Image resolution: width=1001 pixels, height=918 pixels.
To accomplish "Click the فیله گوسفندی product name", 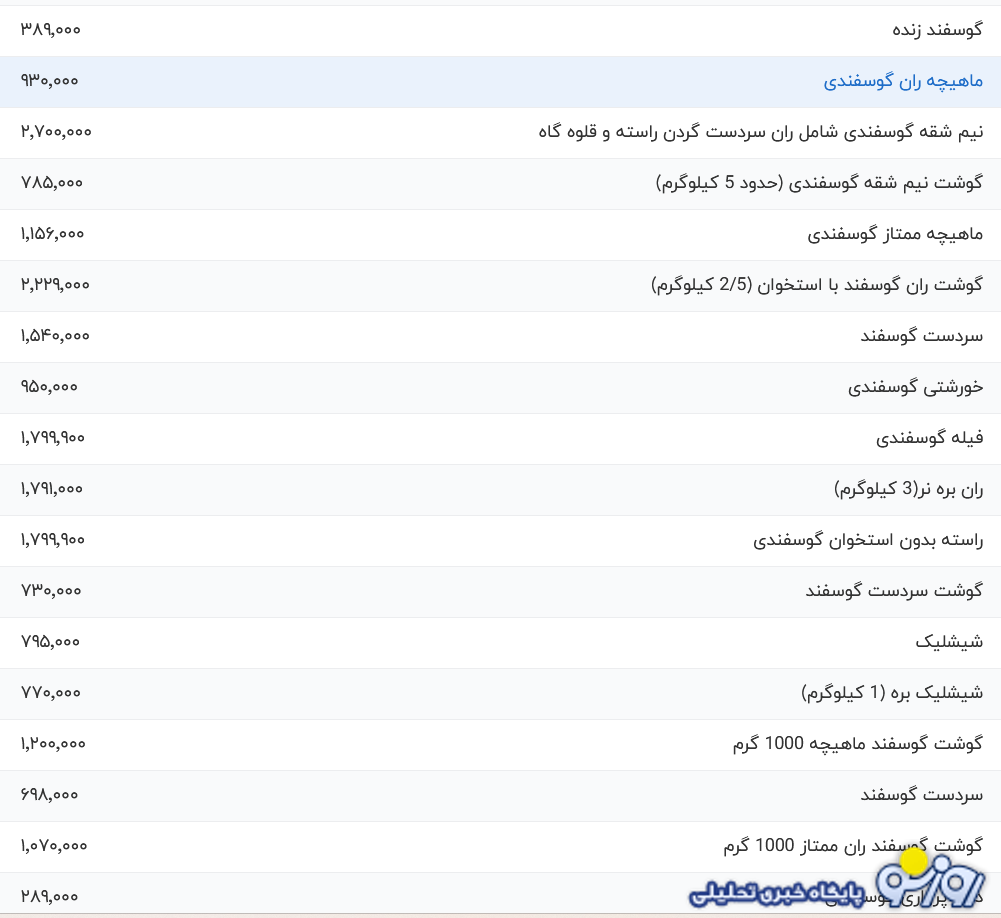I will pos(929,438).
